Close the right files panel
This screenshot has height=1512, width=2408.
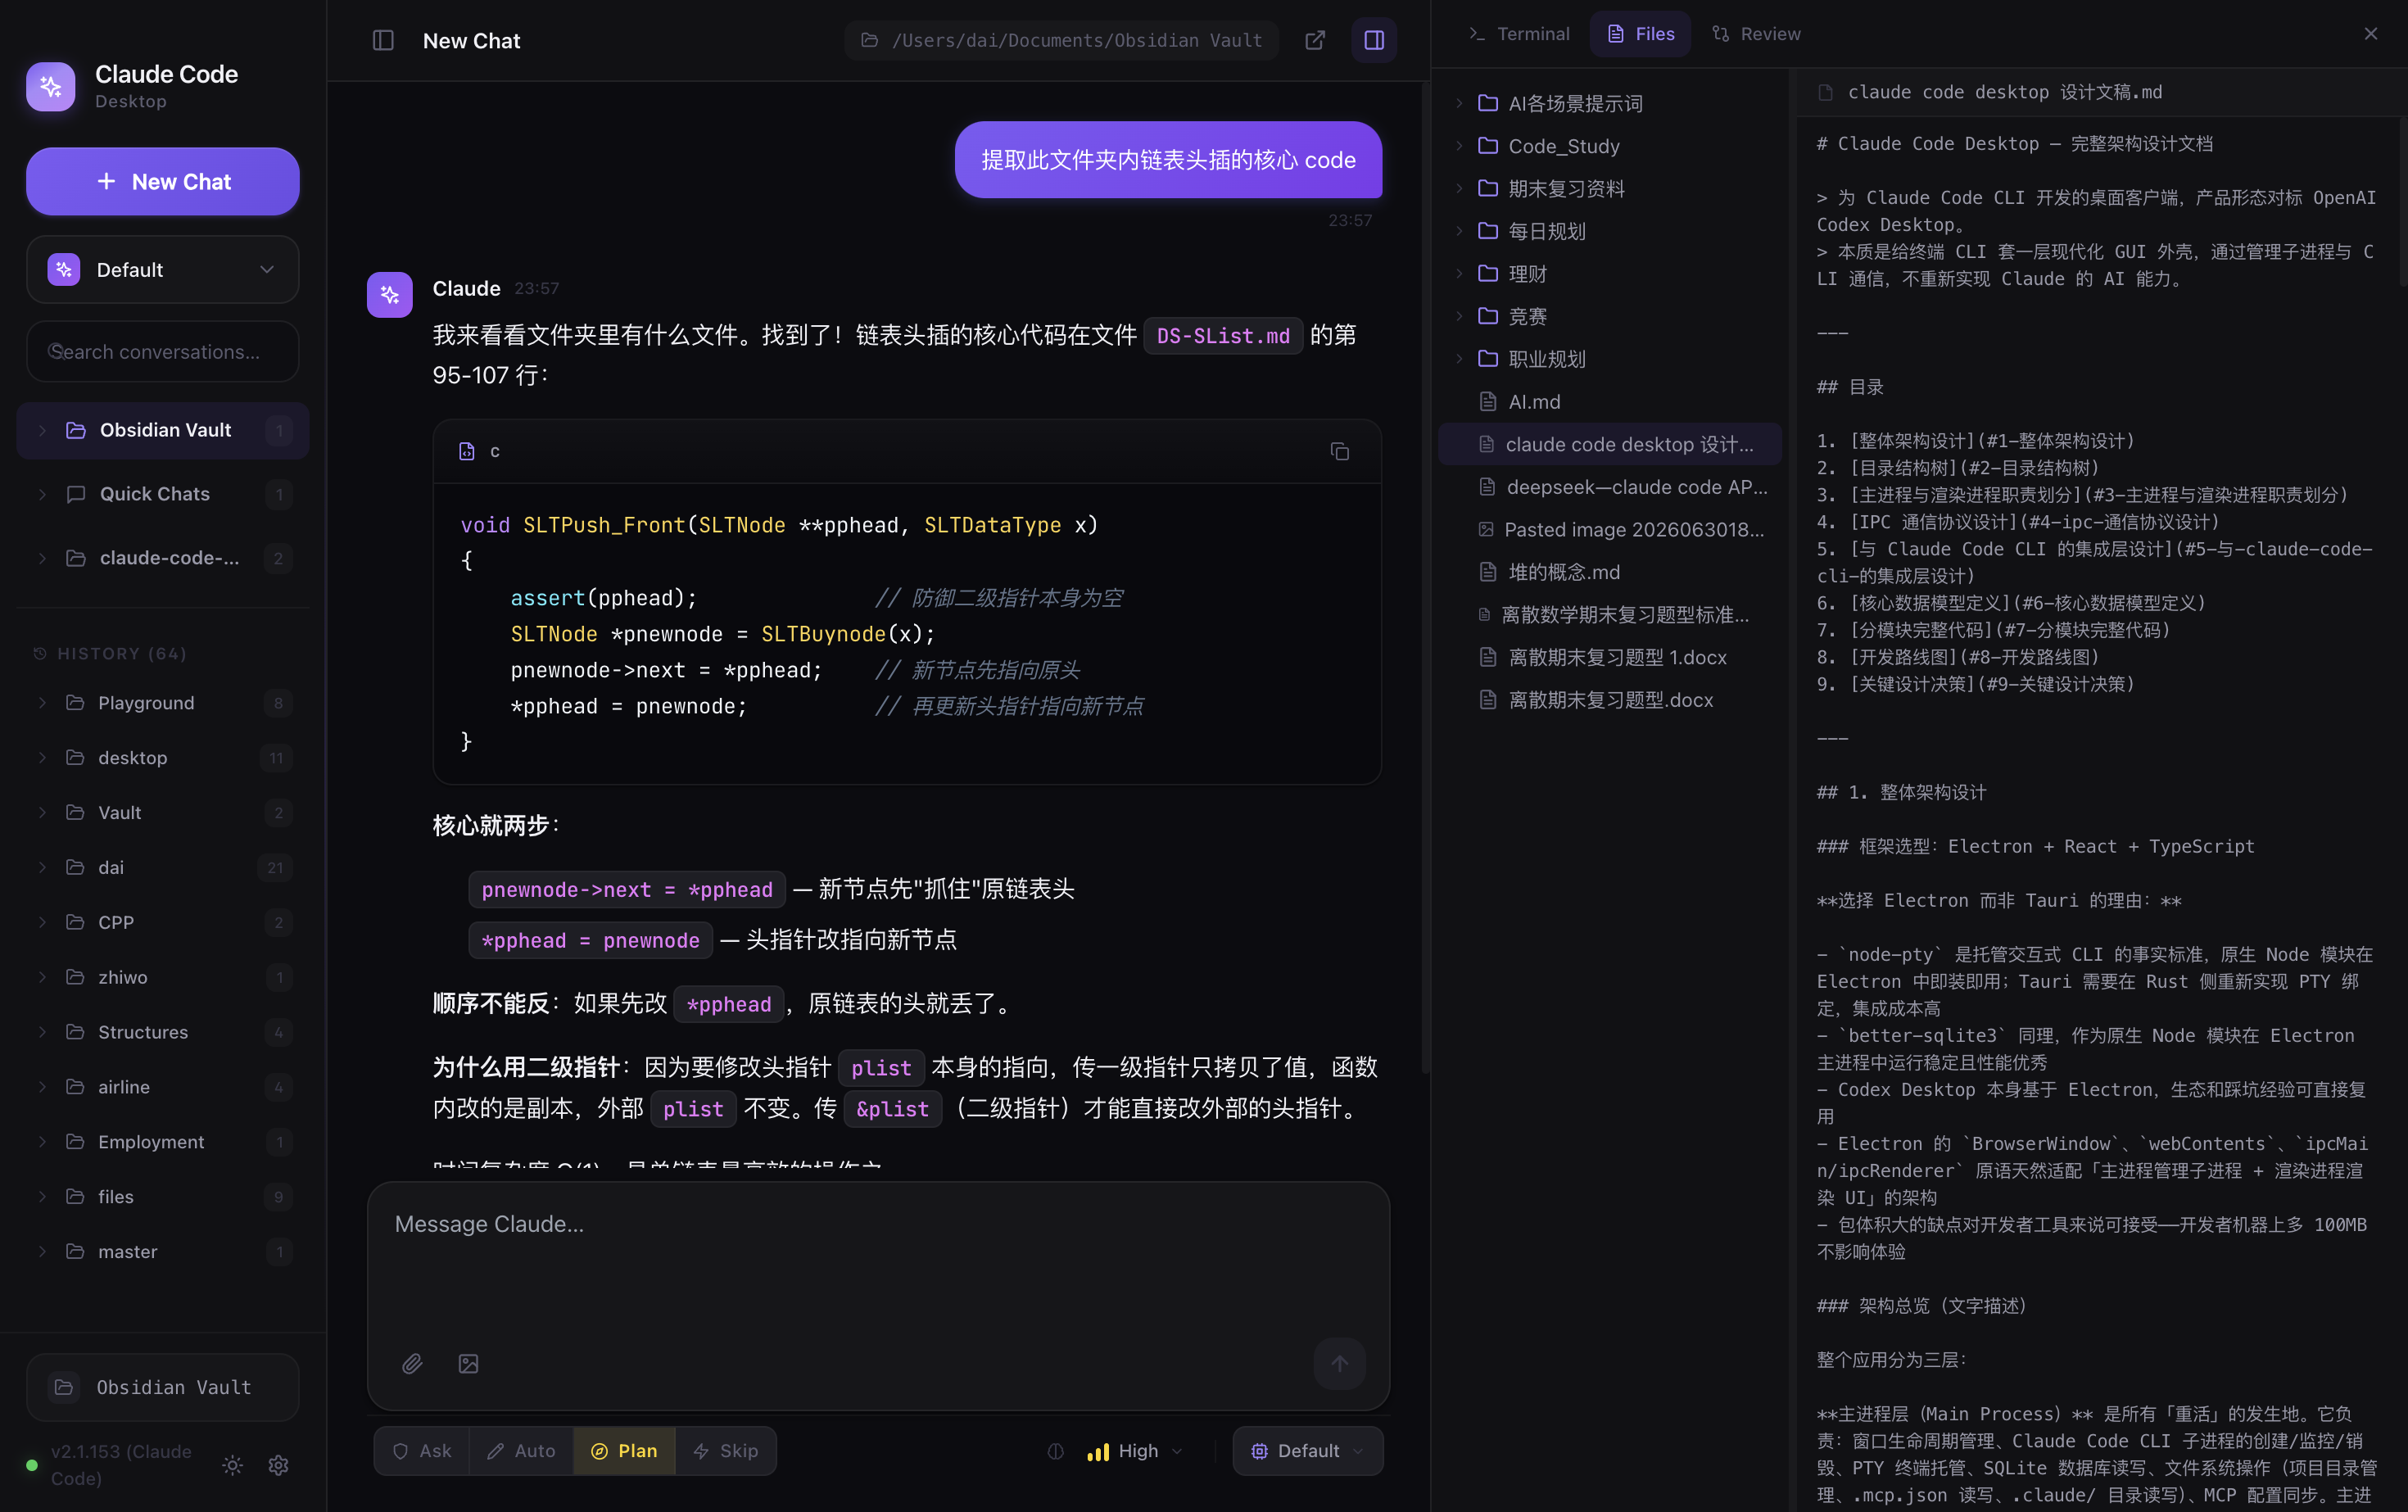pos(2370,34)
